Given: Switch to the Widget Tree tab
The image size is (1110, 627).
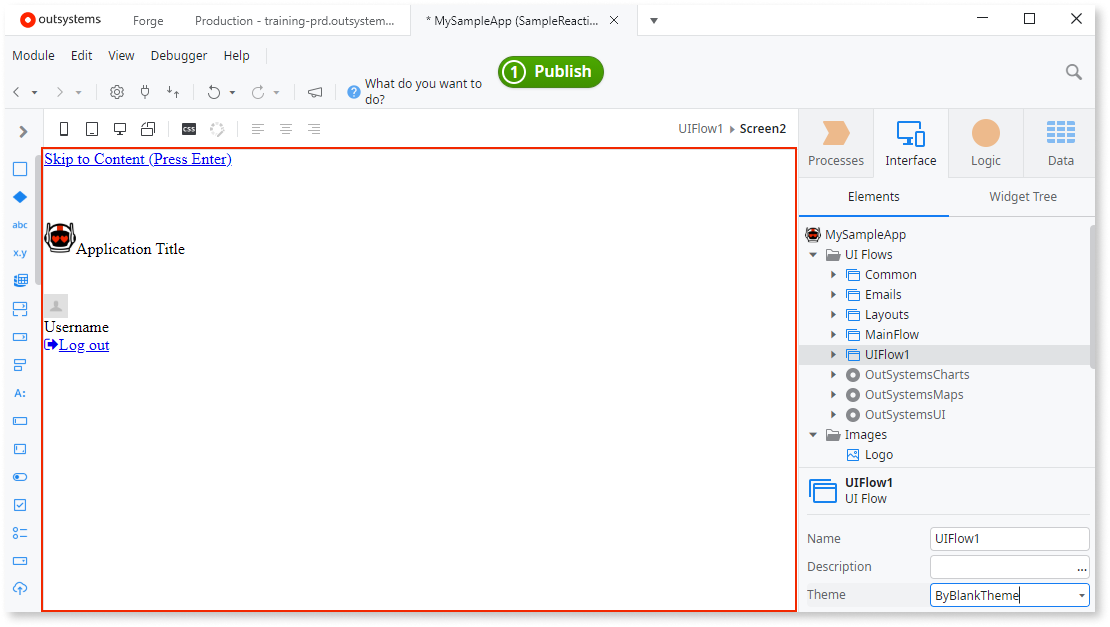Looking at the screenshot, I should coord(1021,196).
